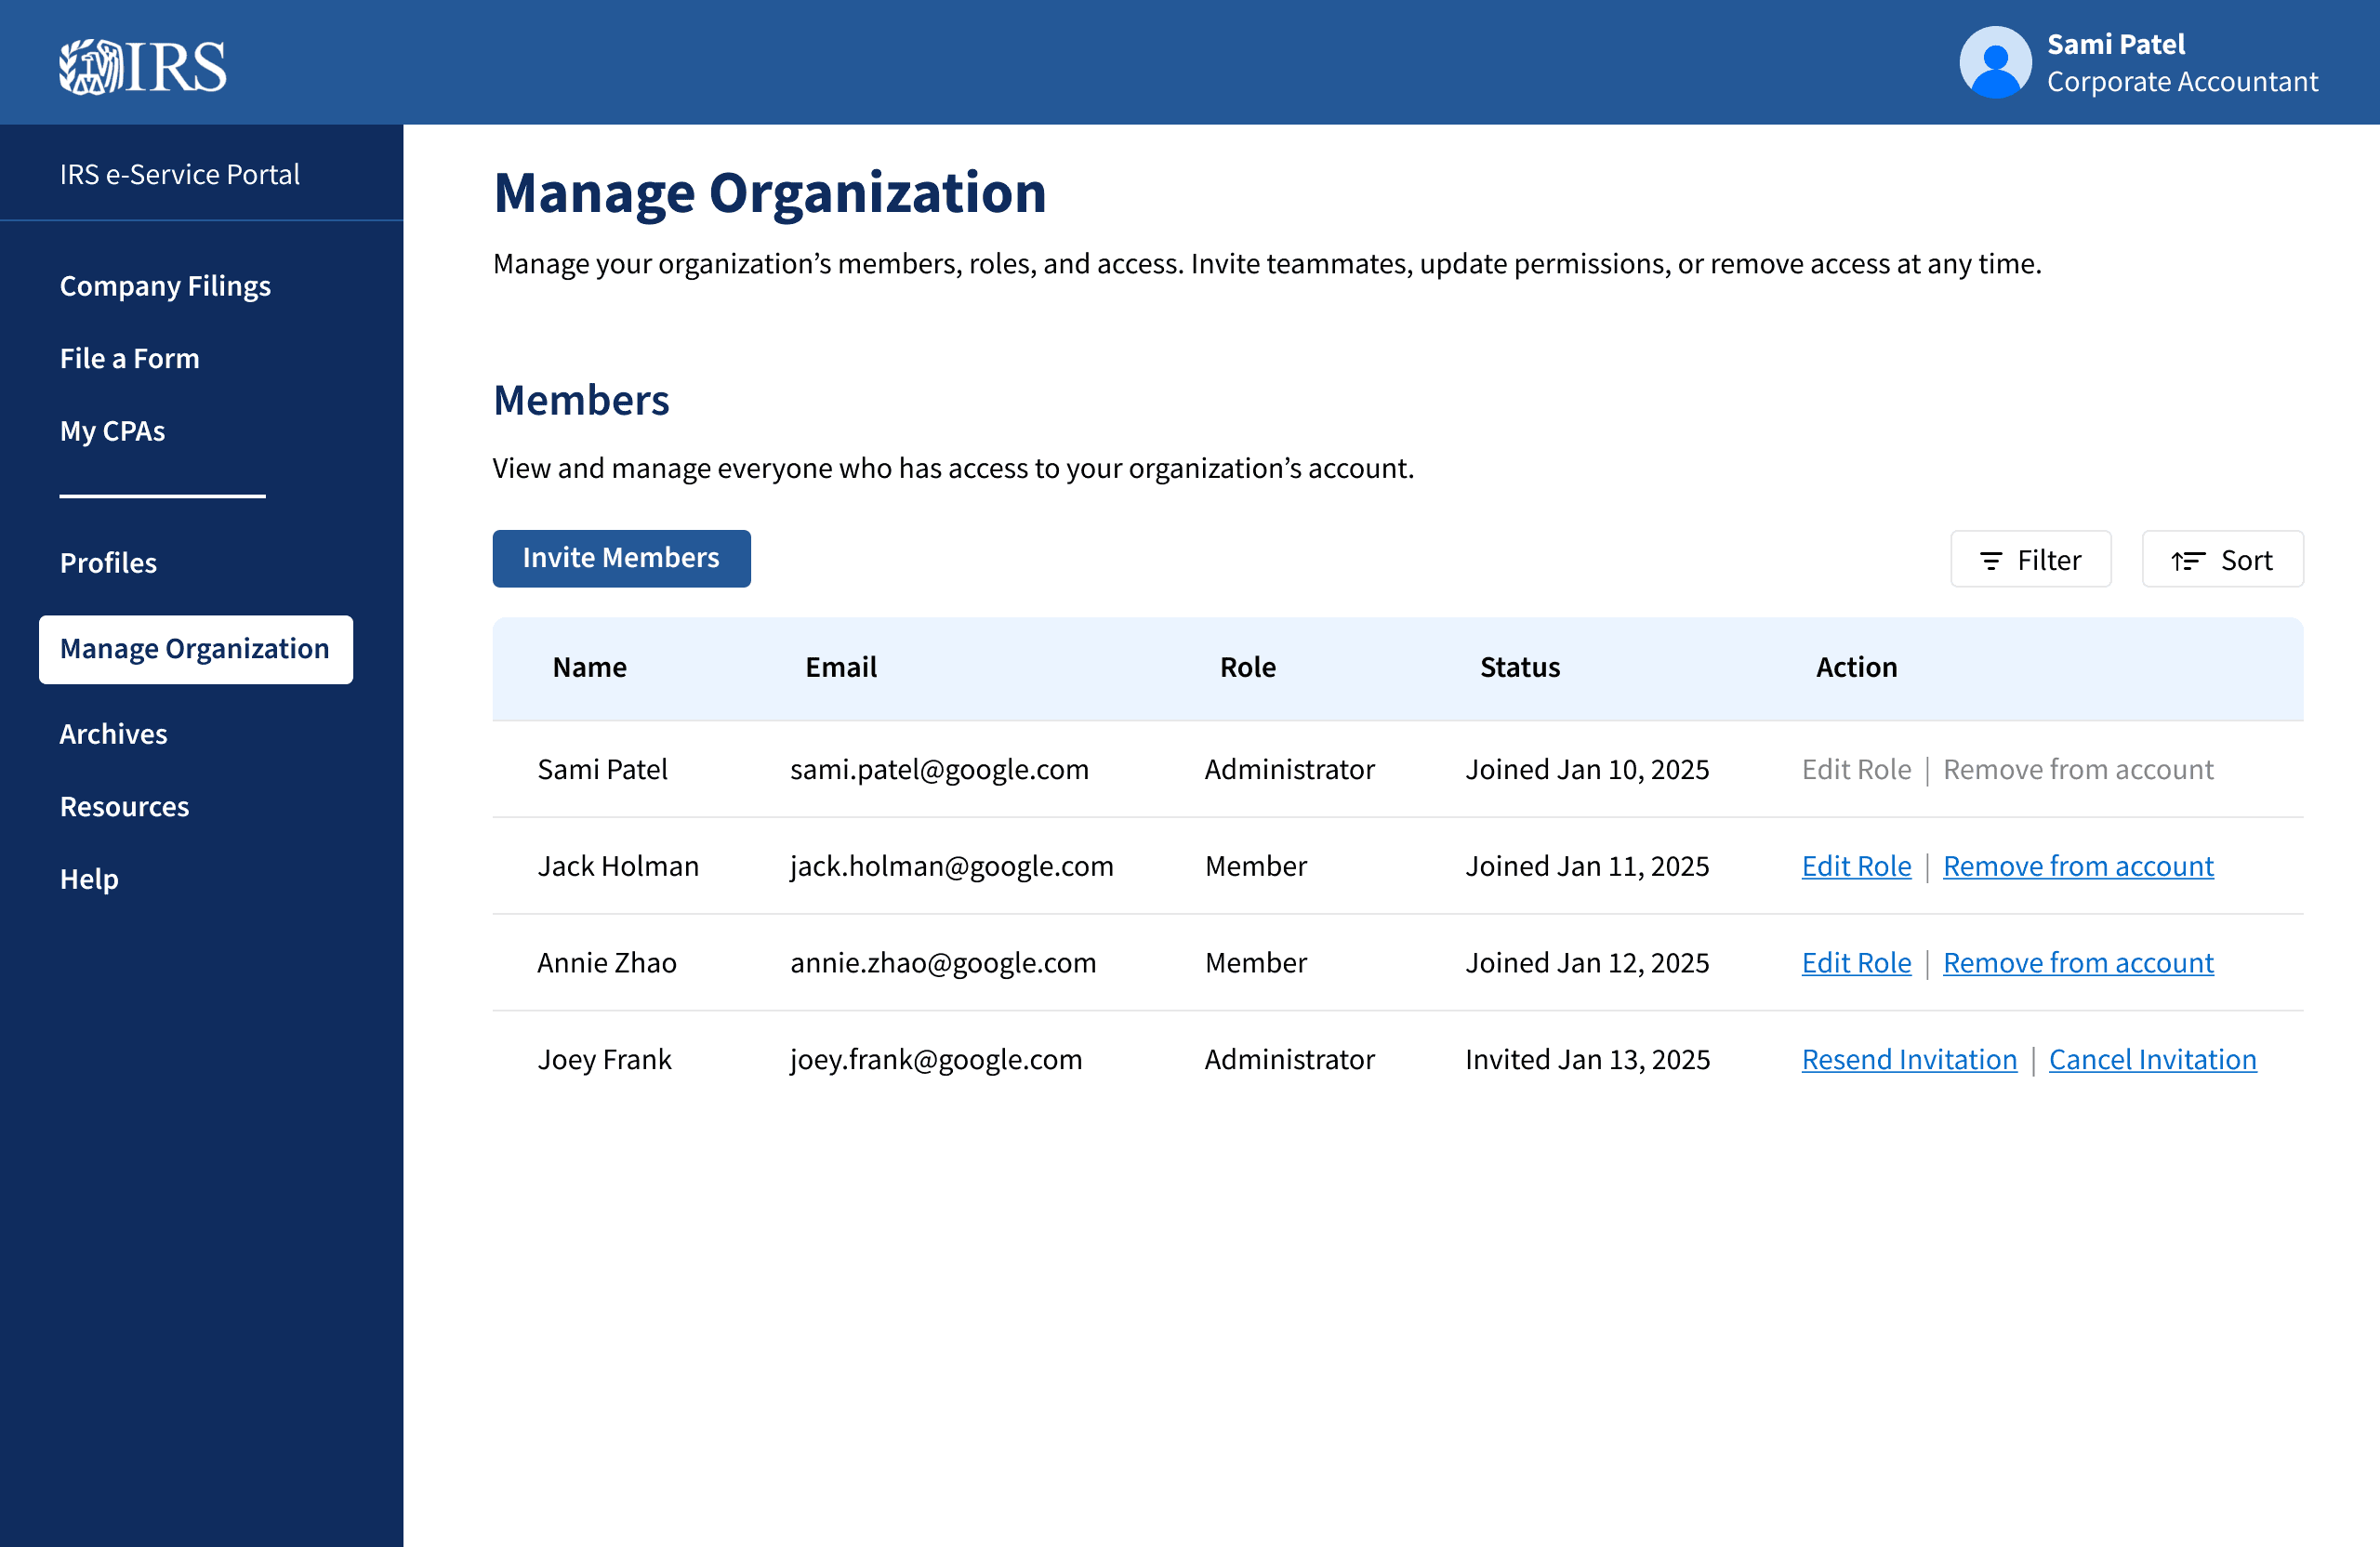This screenshot has width=2380, height=1547.
Task: Click Sami Patel's profile avatar icon
Action: pos(1994,62)
